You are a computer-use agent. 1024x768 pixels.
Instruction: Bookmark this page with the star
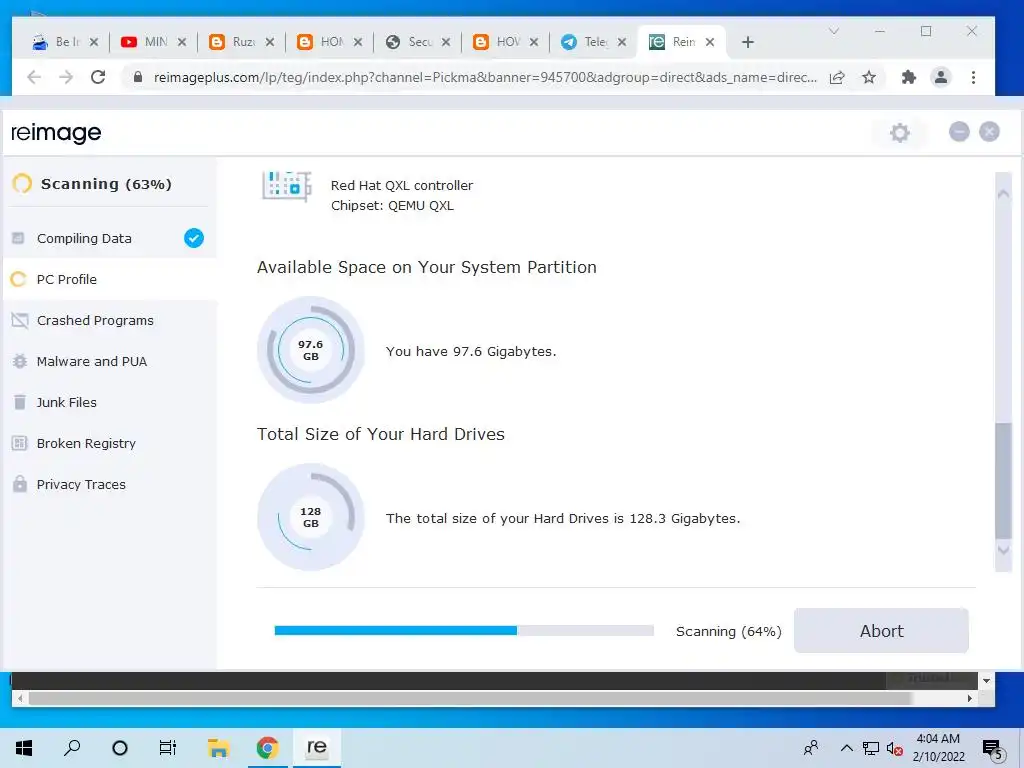(x=869, y=78)
